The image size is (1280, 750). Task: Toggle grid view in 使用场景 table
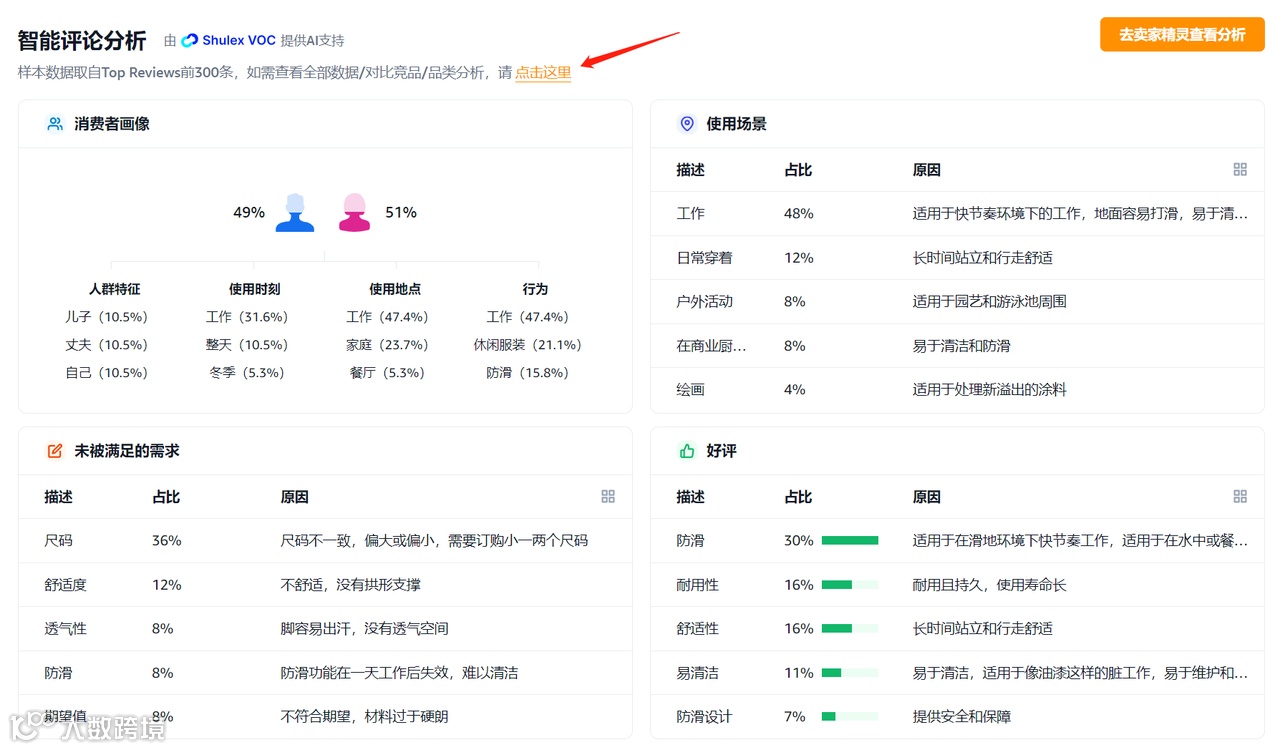coord(1240,170)
